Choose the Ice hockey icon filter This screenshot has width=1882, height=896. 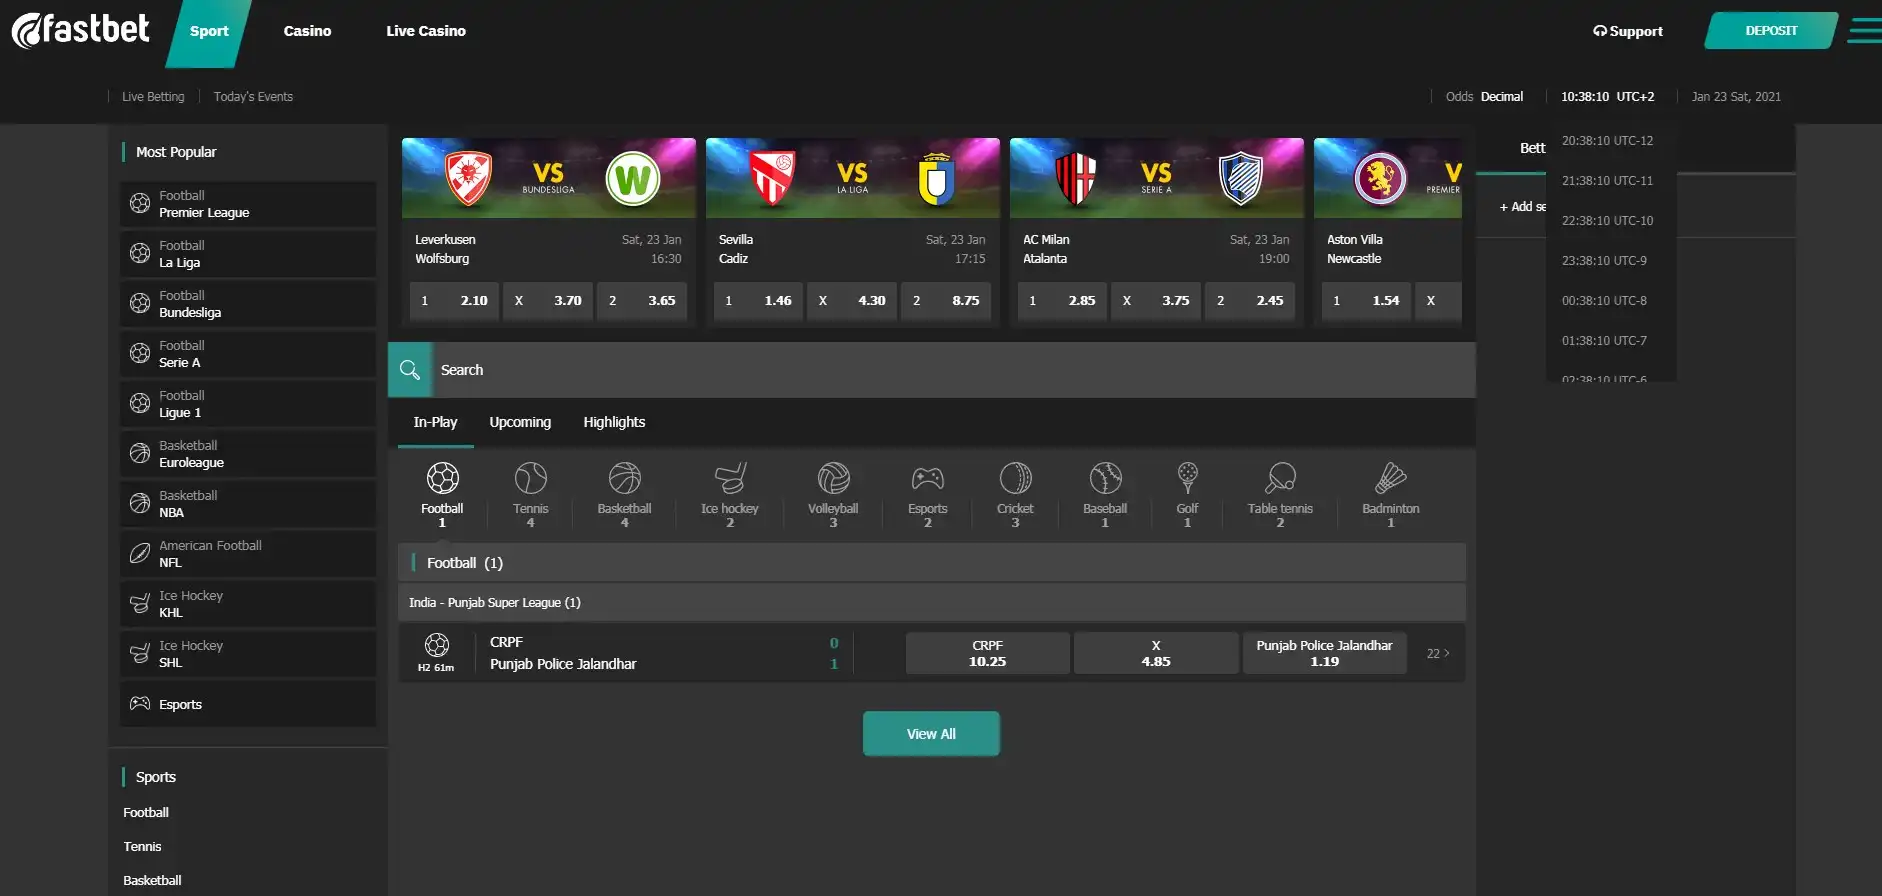click(729, 479)
